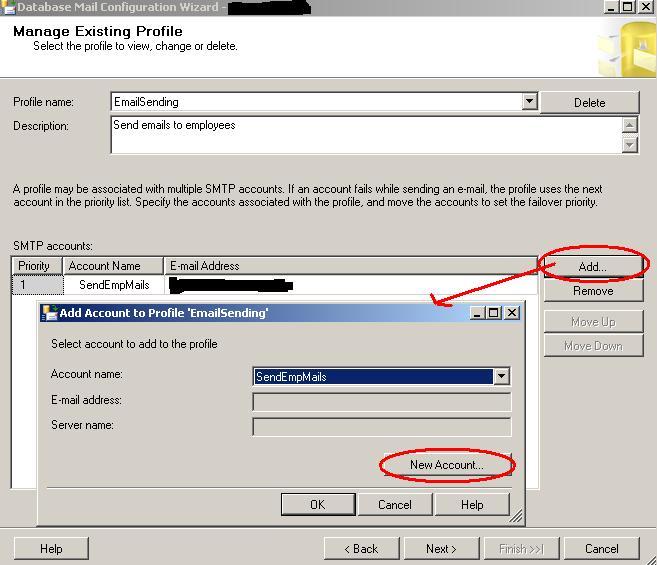Click the New Account... button
657x565 pixels.
(447, 465)
